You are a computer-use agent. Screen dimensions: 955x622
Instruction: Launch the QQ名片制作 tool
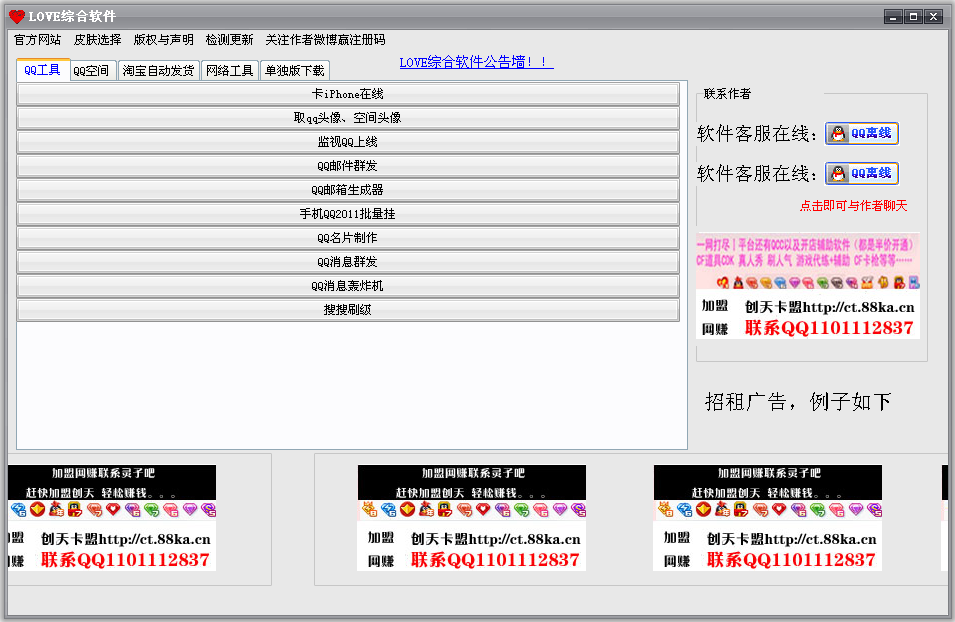348,238
